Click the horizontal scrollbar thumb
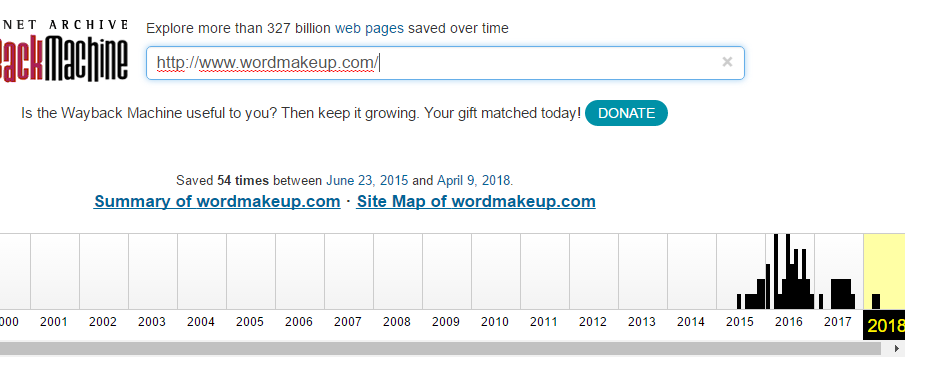 [x=441, y=348]
